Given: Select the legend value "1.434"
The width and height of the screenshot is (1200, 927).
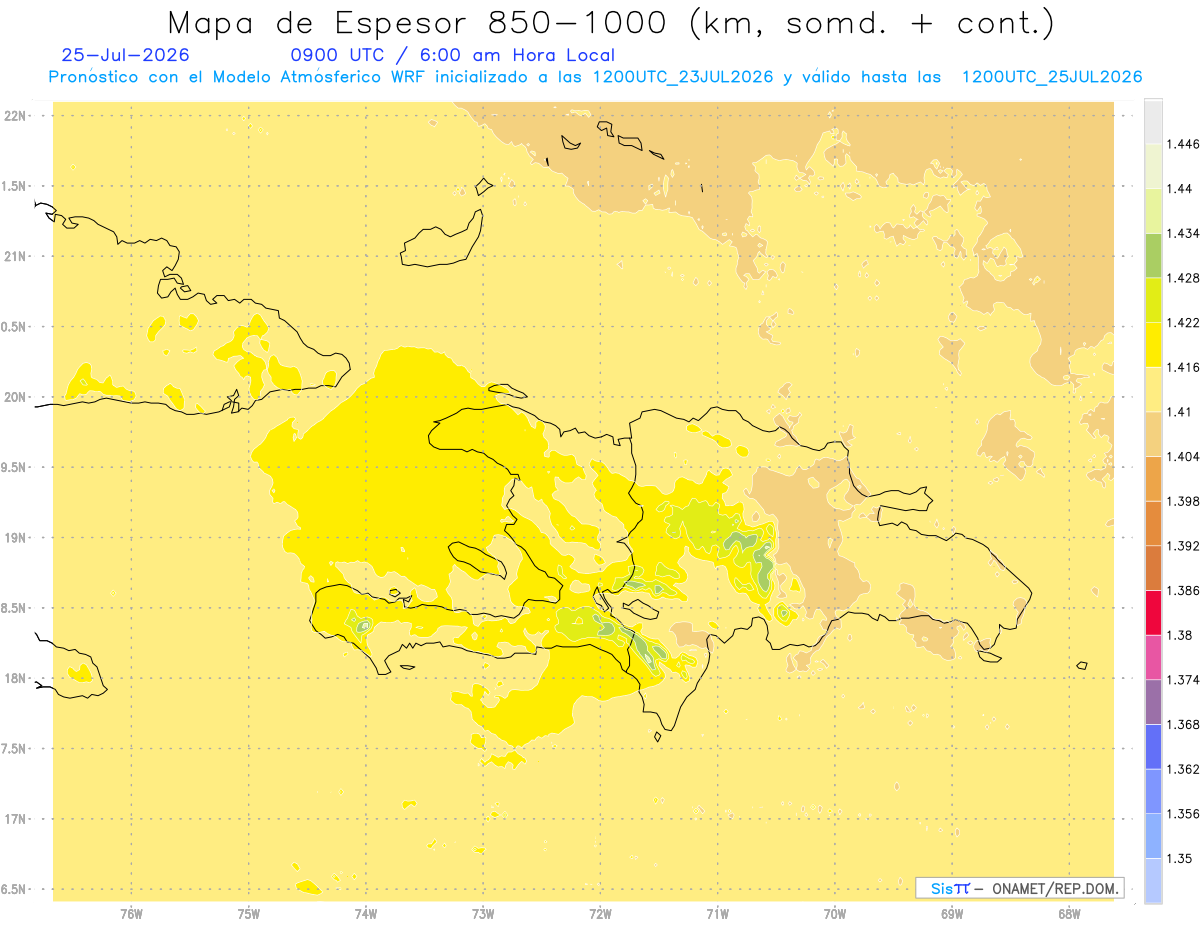Looking at the screenshot, I should coord(1183,233).
